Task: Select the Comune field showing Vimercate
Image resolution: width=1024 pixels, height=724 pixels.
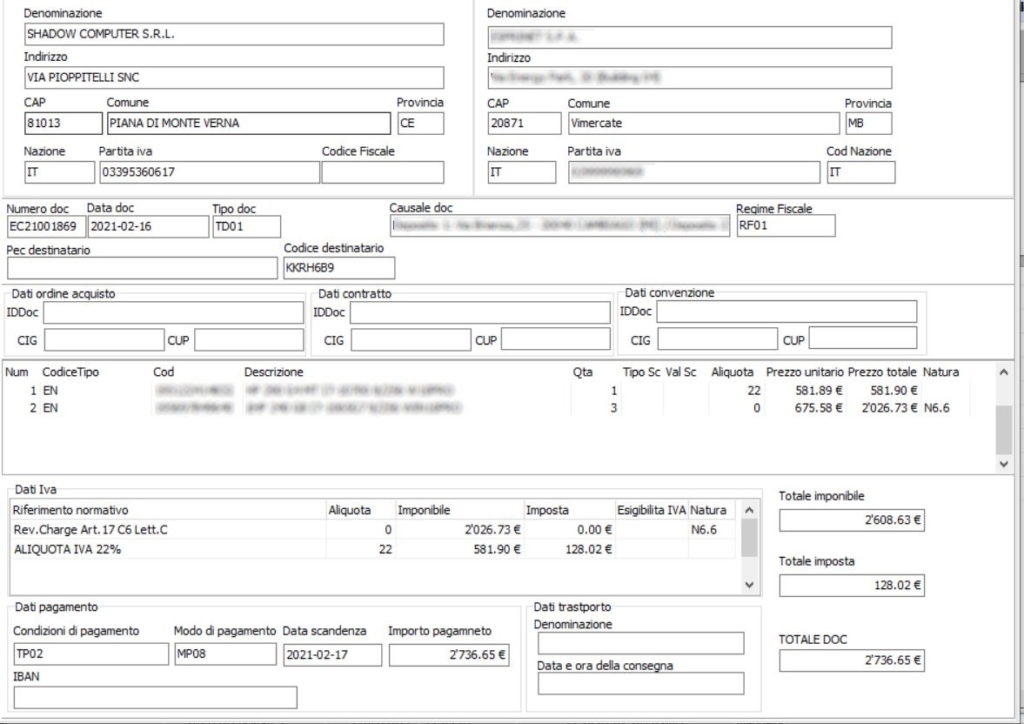Action: pyautogui.click(x=703, y=123)
